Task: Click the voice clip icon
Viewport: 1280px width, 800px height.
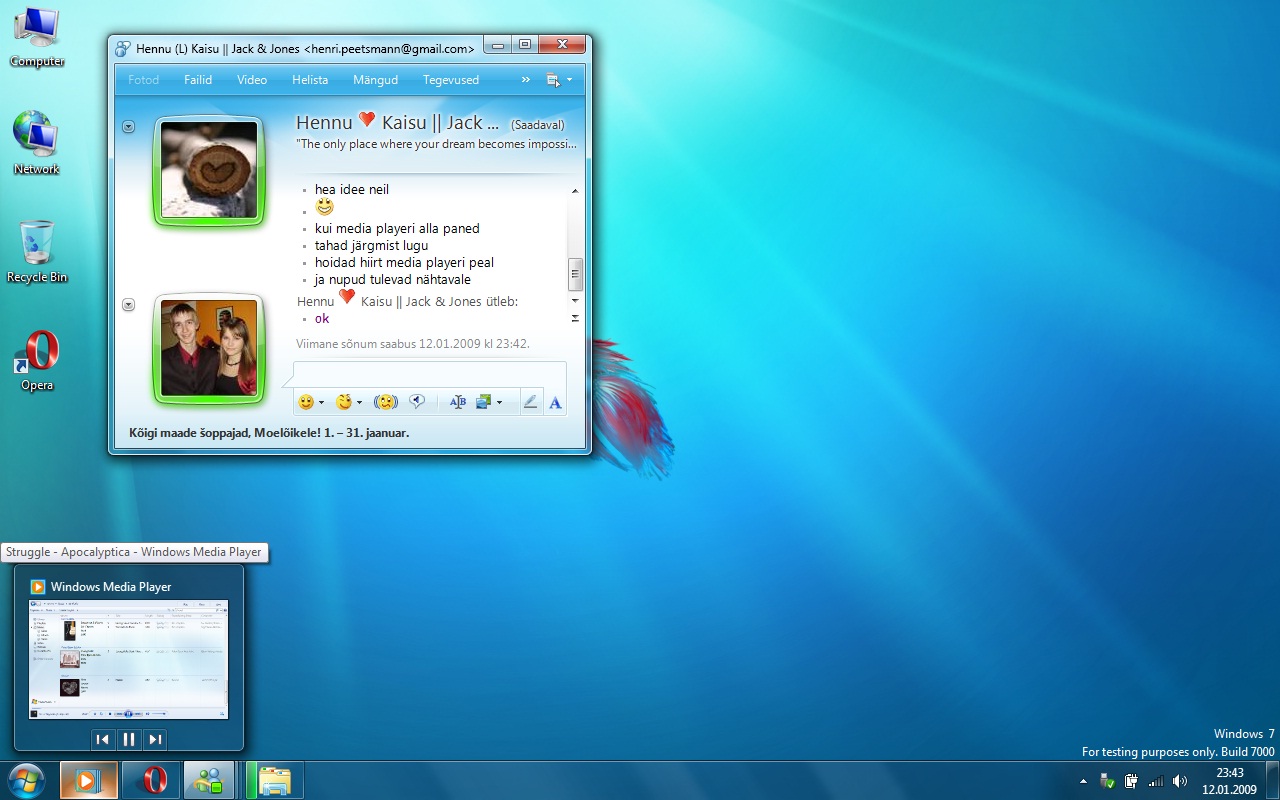Action: [418, 402]
